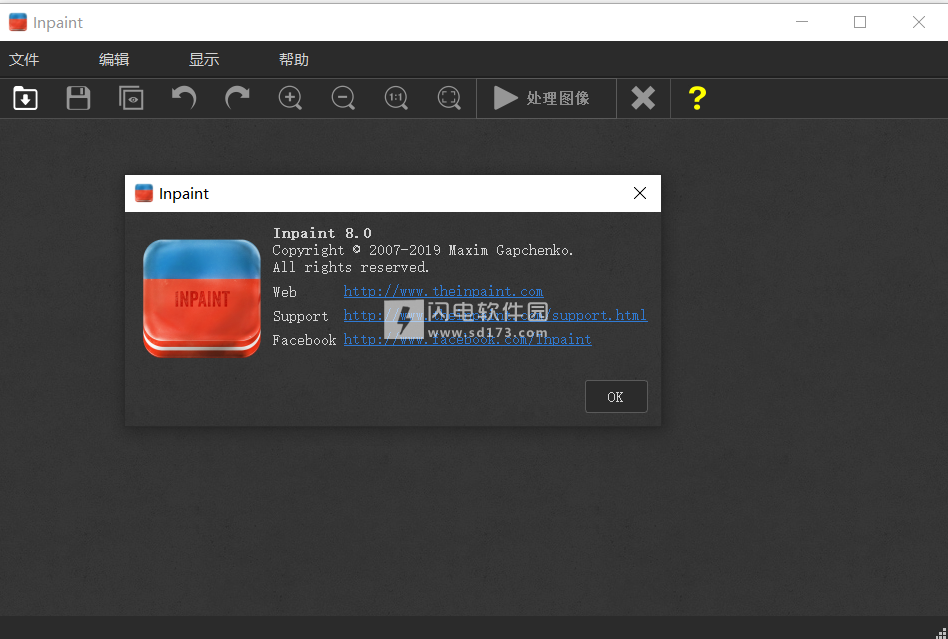The width and height of the screenshot is (948, 639).
Task: Start processing with the 处理图像 button
Action: 547,98
